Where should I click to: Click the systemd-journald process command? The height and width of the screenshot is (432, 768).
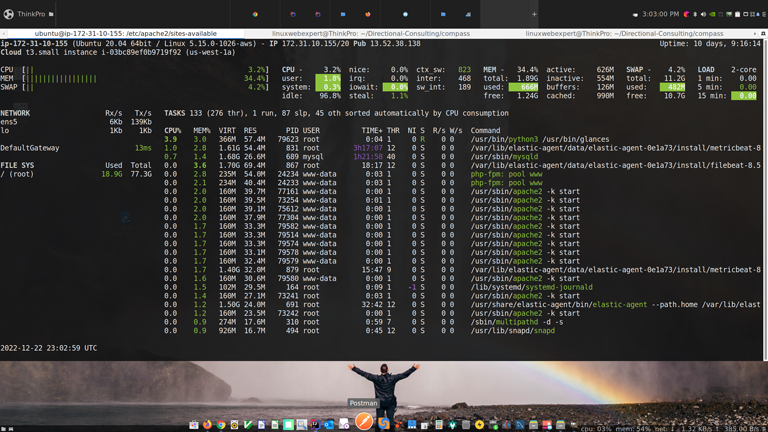pyautogui.click(x=531, y=287)
